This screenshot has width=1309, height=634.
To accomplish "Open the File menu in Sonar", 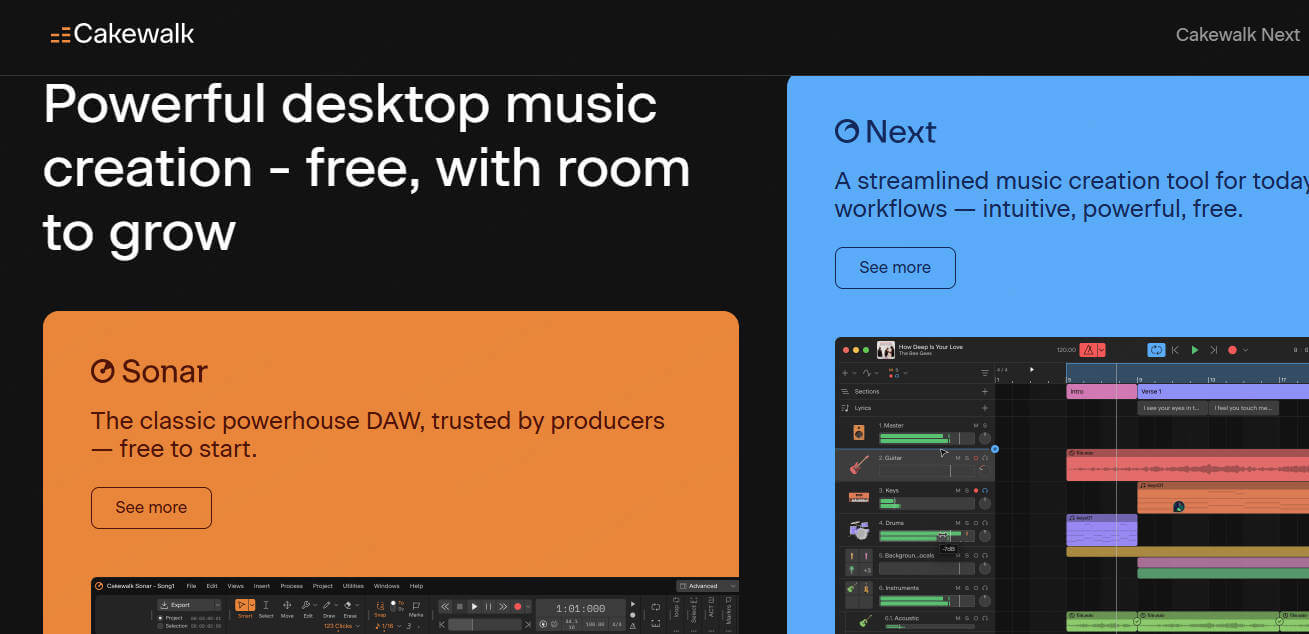I will coord(191,586).
